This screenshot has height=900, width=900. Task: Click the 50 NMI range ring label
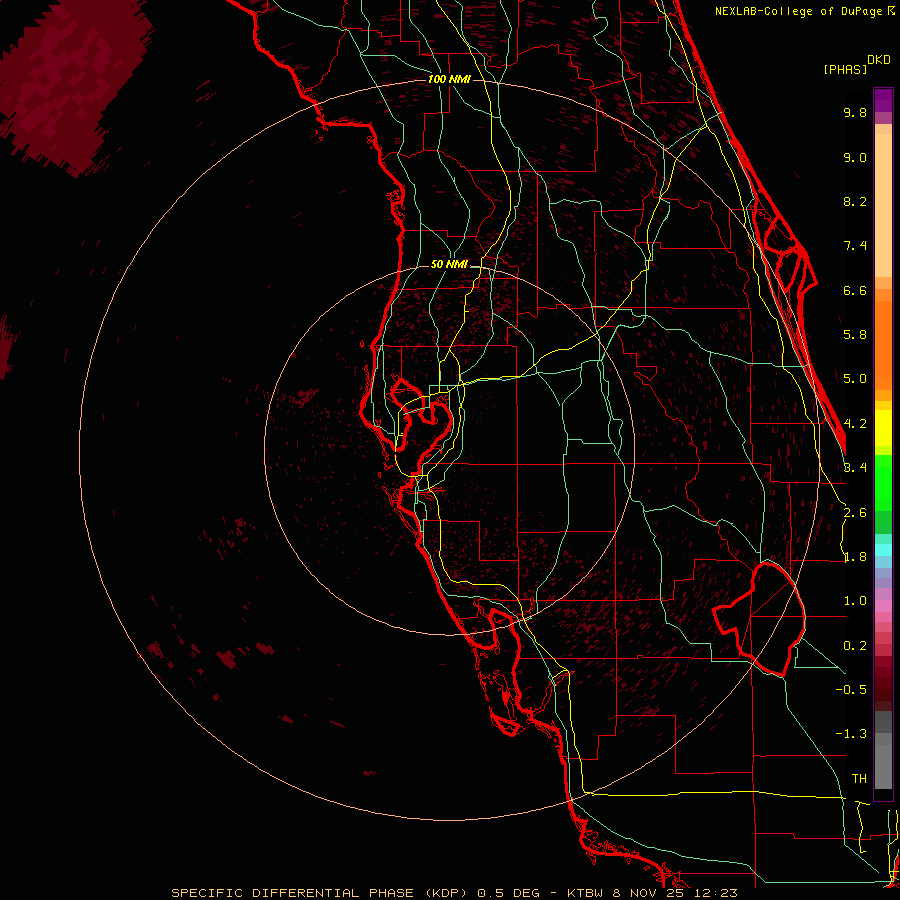coord(449,265)
